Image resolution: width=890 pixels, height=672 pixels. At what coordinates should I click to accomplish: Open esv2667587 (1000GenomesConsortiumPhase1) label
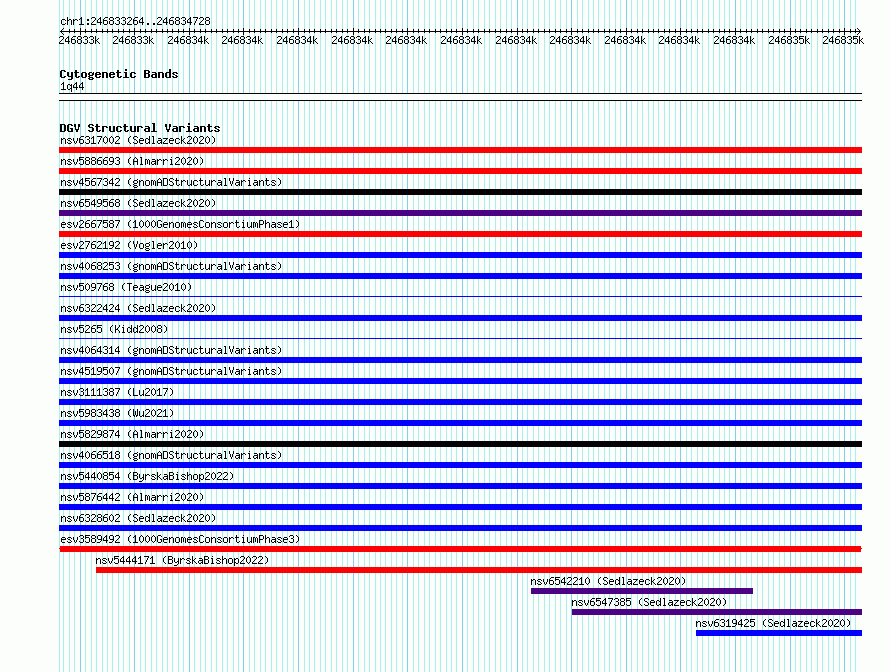(180, 224)
